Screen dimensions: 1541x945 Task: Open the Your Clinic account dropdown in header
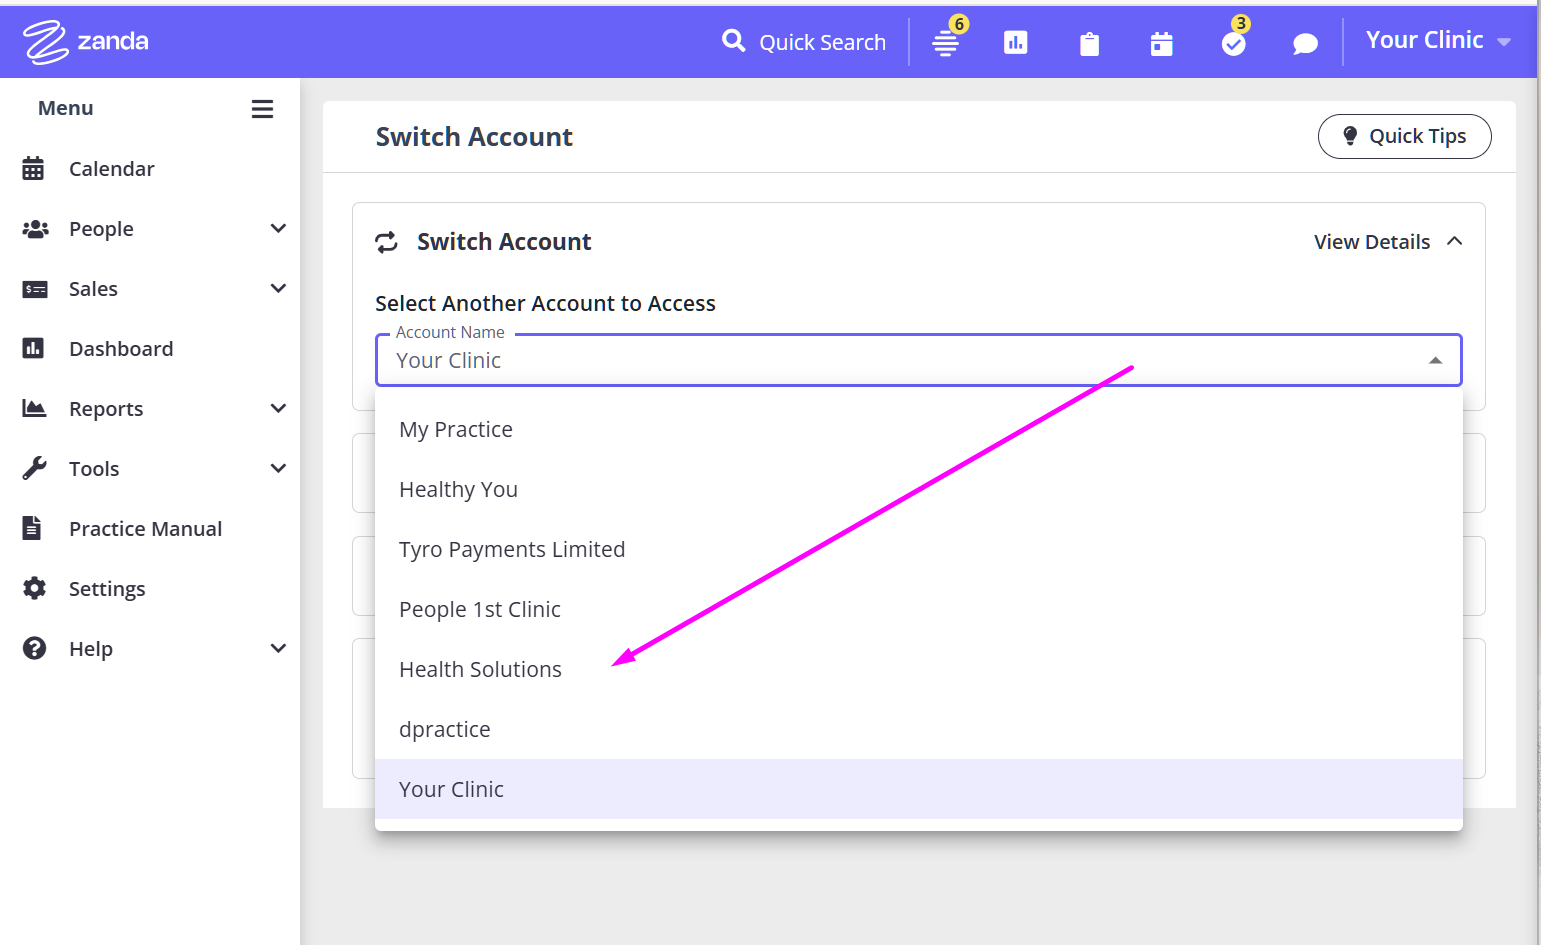click(x=1437, y=41)
